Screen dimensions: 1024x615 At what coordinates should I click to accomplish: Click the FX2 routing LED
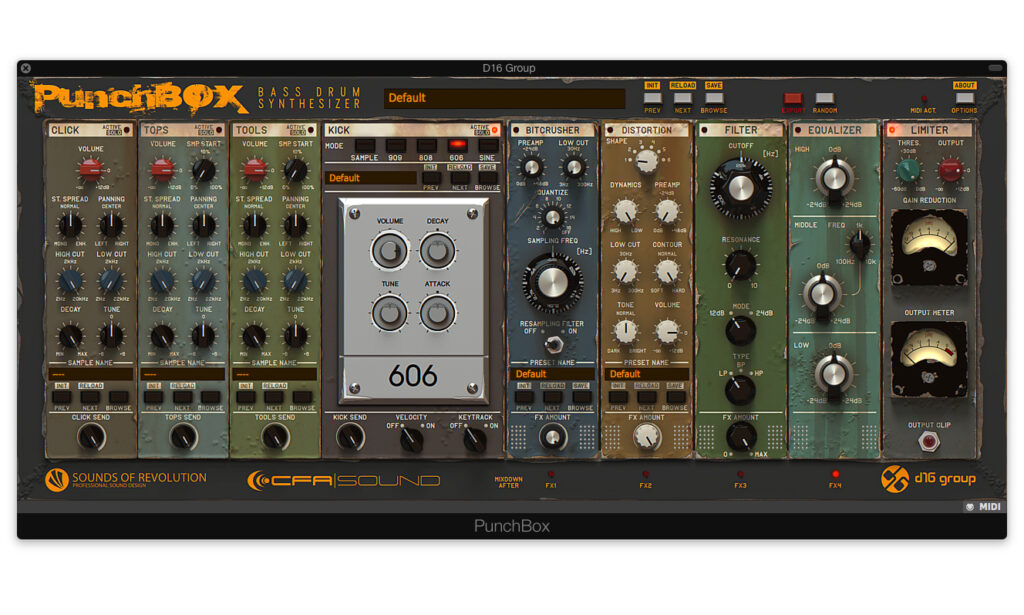(645, 475)
